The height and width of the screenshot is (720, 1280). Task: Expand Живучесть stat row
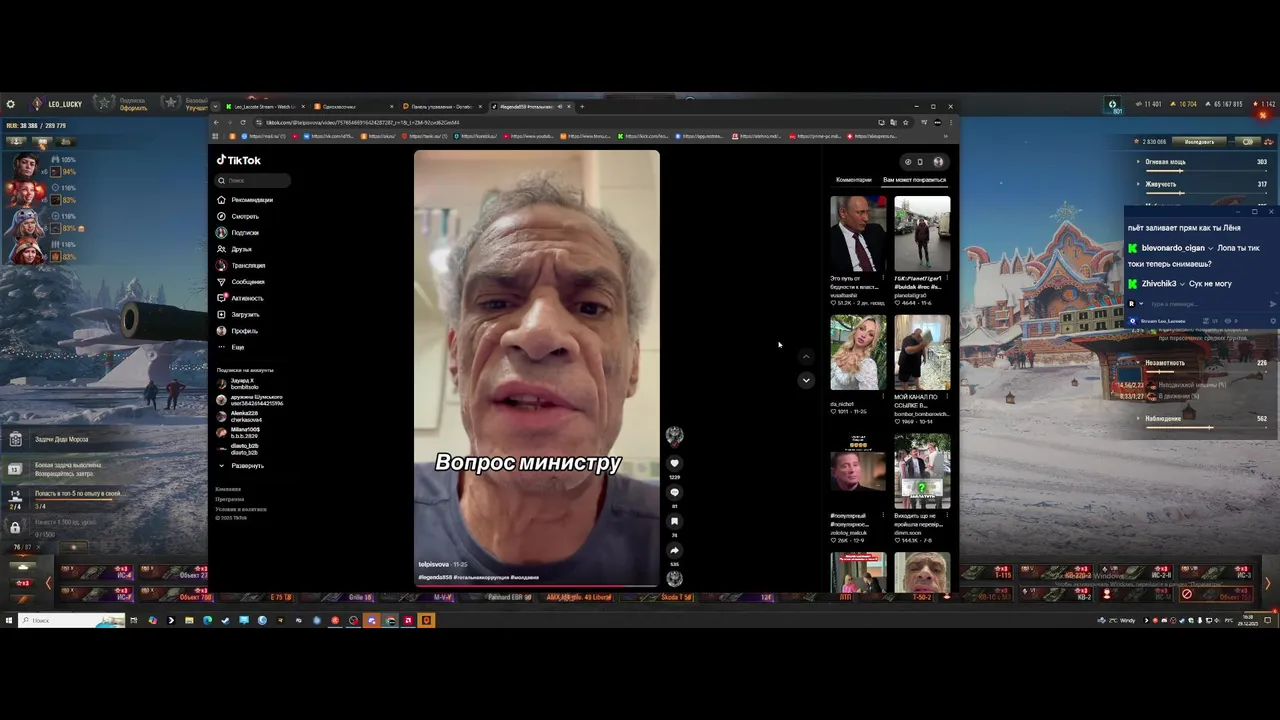pos(1201,184)
